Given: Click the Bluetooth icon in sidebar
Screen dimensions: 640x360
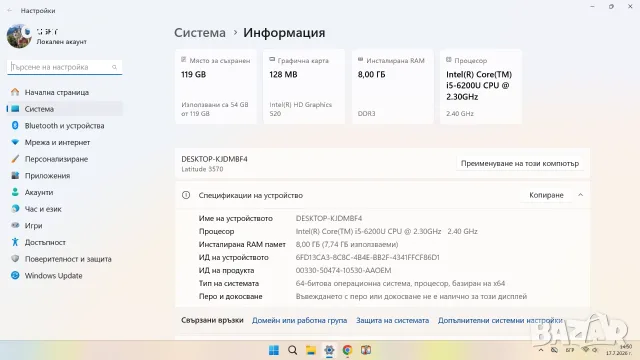Looking at the screenshot, I should point(15,126).
